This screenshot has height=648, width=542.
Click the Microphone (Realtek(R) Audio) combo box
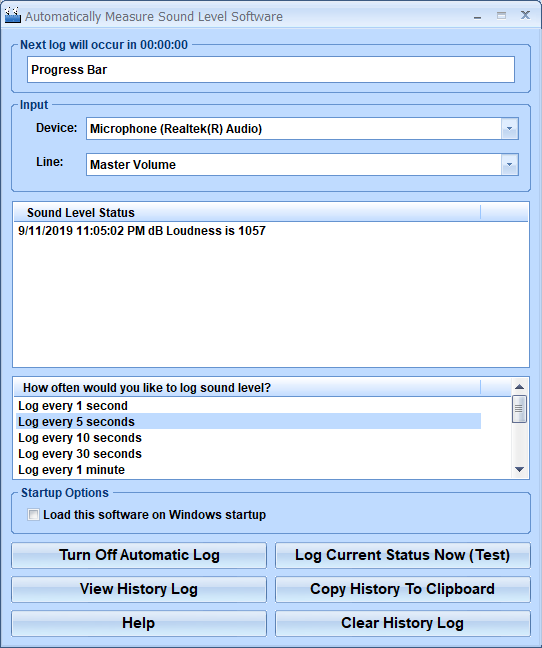click(x=302, y=129)
